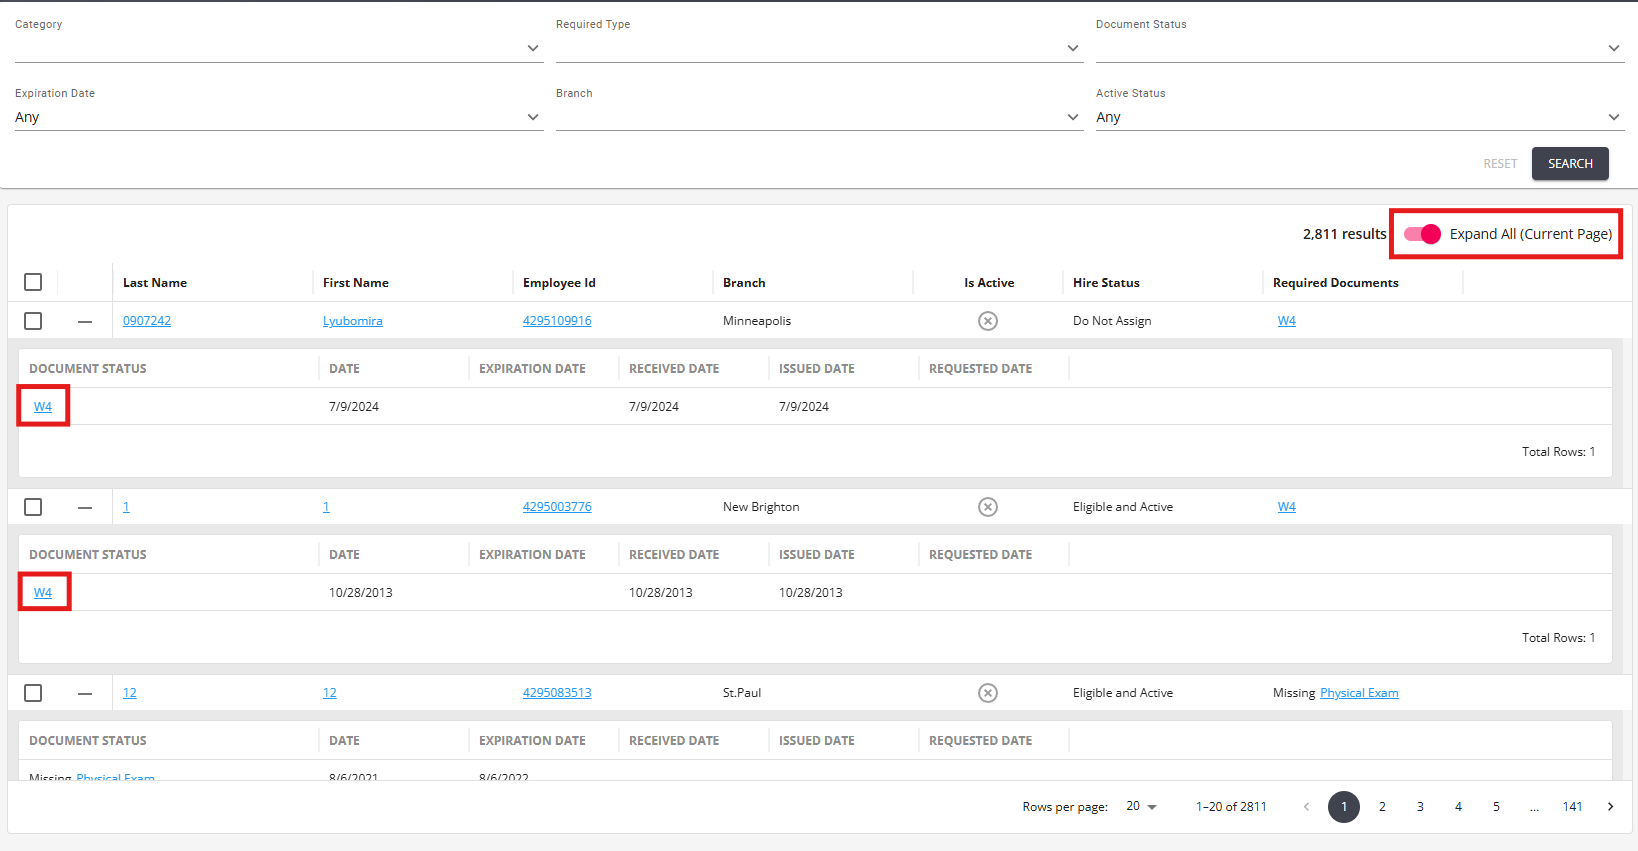Select current page 1 button
This screenshot has width=1638, height=851.
click(x=1344, y=807)
